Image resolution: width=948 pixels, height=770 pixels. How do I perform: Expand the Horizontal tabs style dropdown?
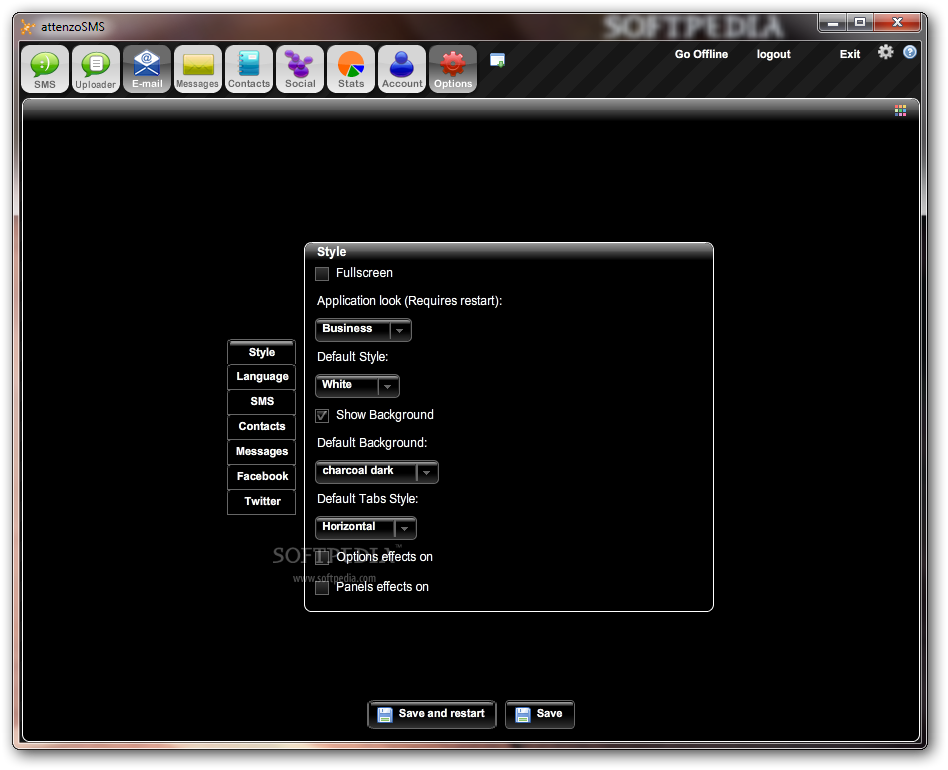(366, 528)
